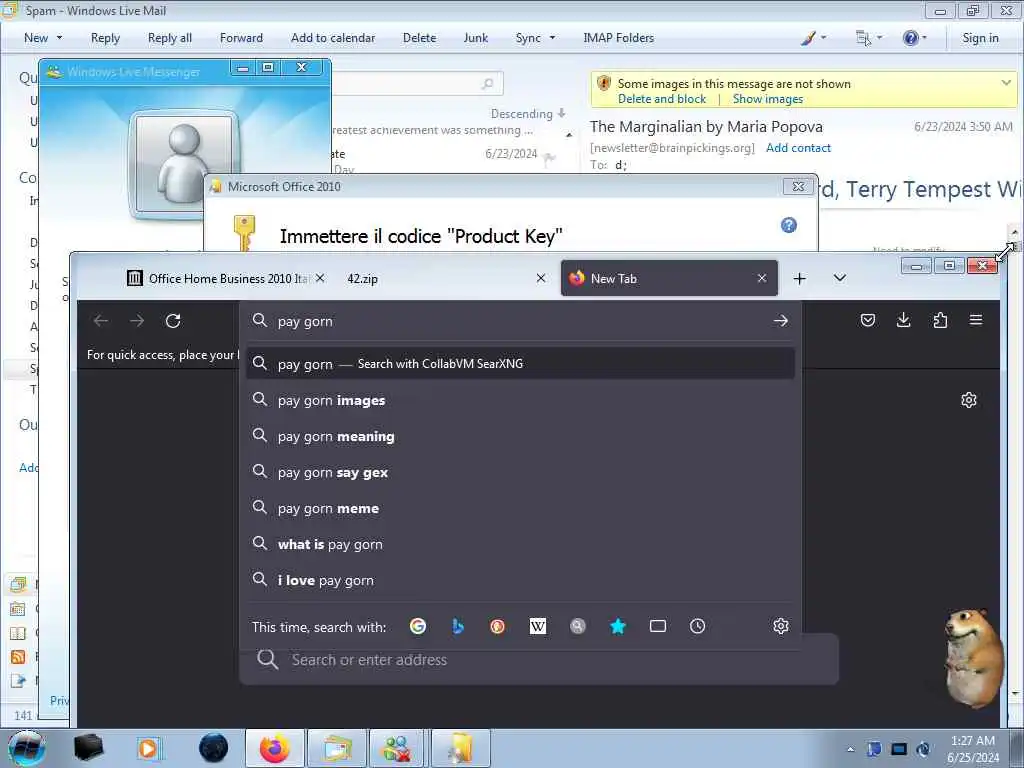The image size is (1024, 768).
Task: Open Firefox hamburger menu
Action: pyautogui.click(x=976, y=320)
